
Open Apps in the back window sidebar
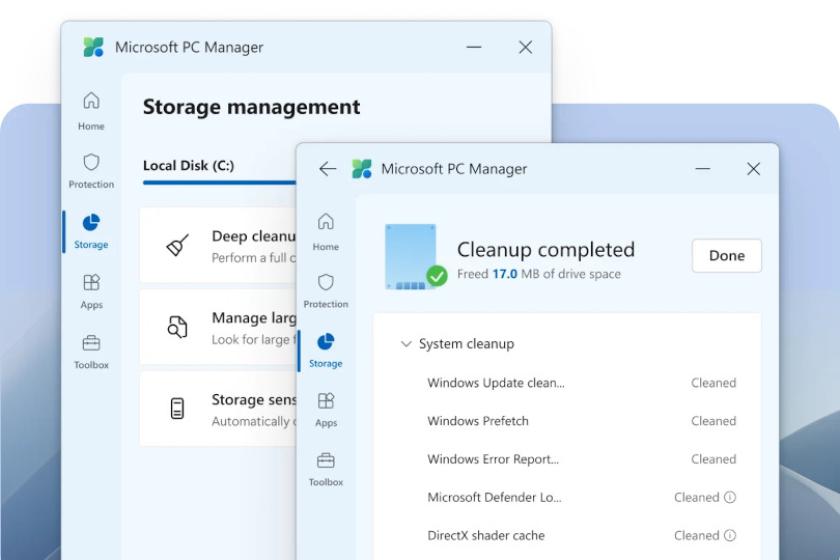point(91,292)
